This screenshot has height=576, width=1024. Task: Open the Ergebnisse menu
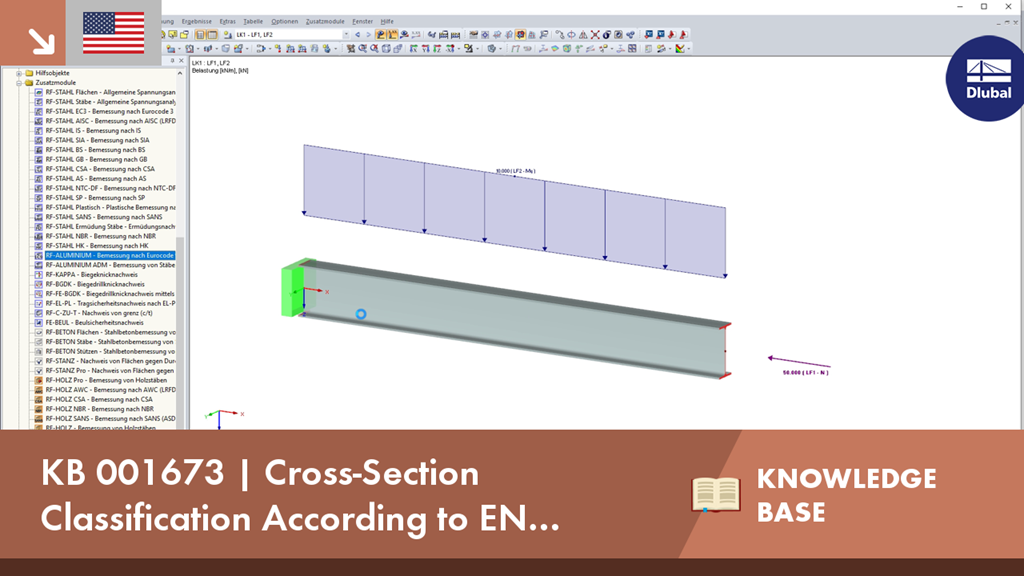(x=197, y=22)
